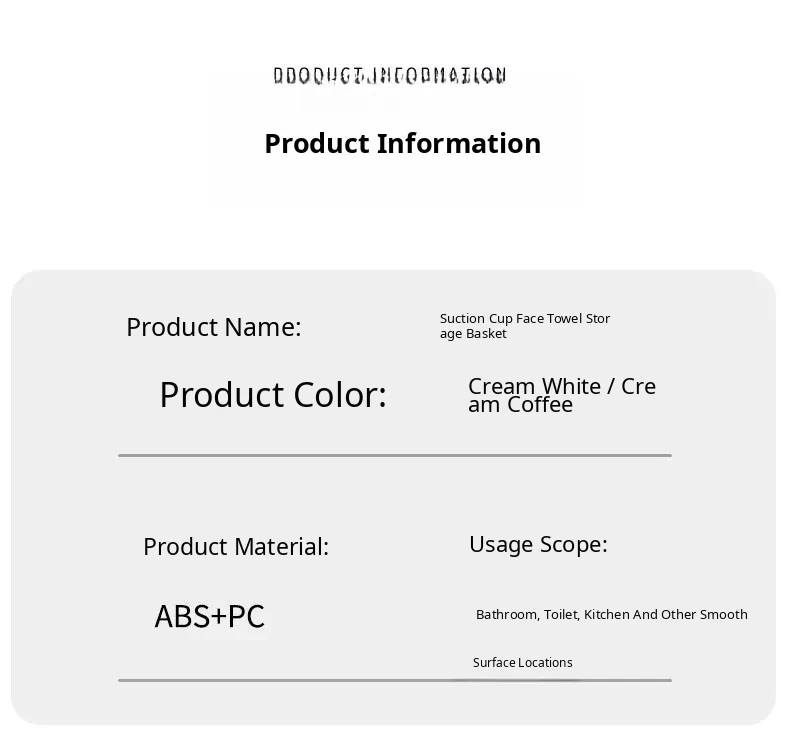Viewport: 790px width, 729px height.
Task: Select the "Product Material:" label
Action: click(x=235, y=547)
